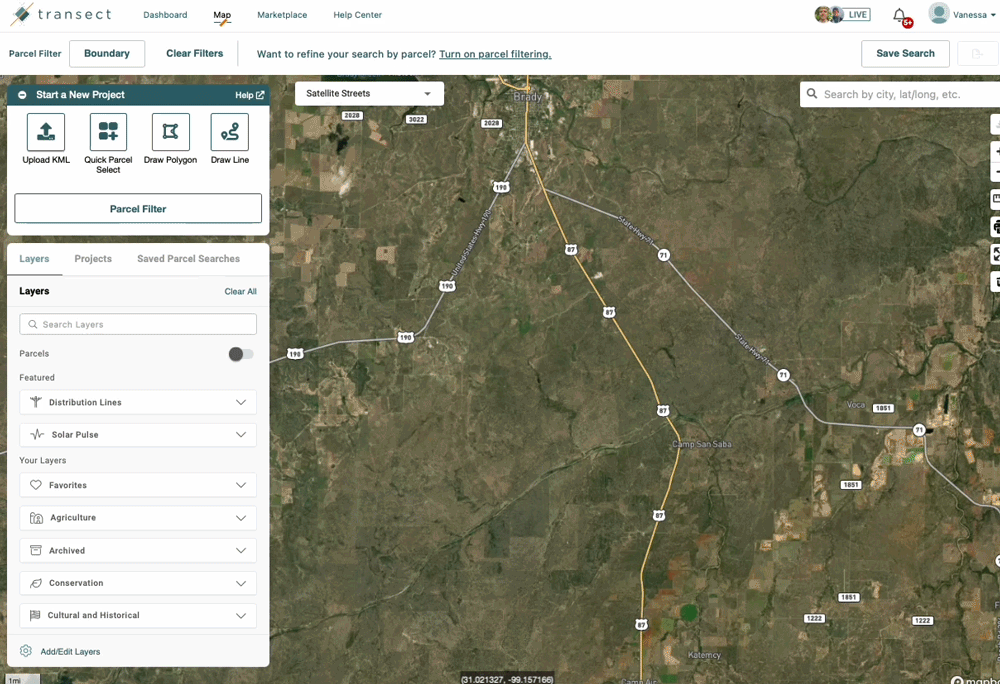Toggle the Parcels layer switch

pyautogui.click(x=241, y=354)
